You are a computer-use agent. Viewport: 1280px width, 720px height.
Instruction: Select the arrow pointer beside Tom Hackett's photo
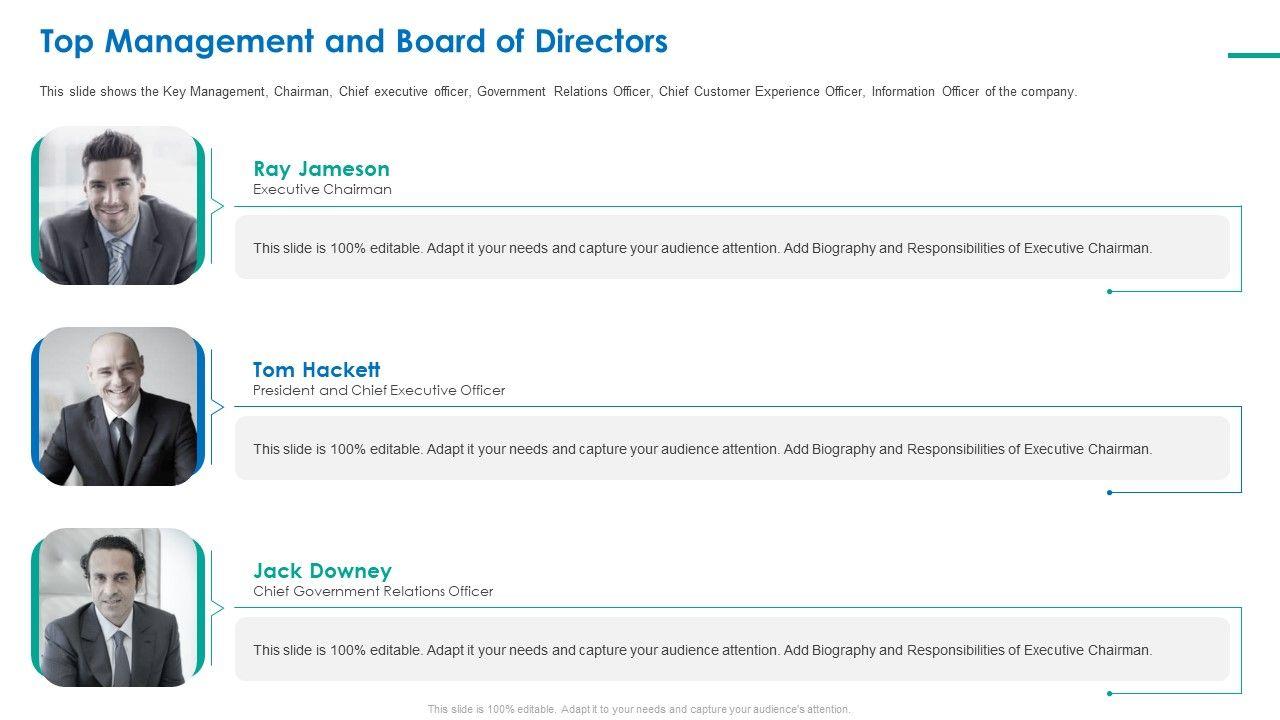click(217, 407)
